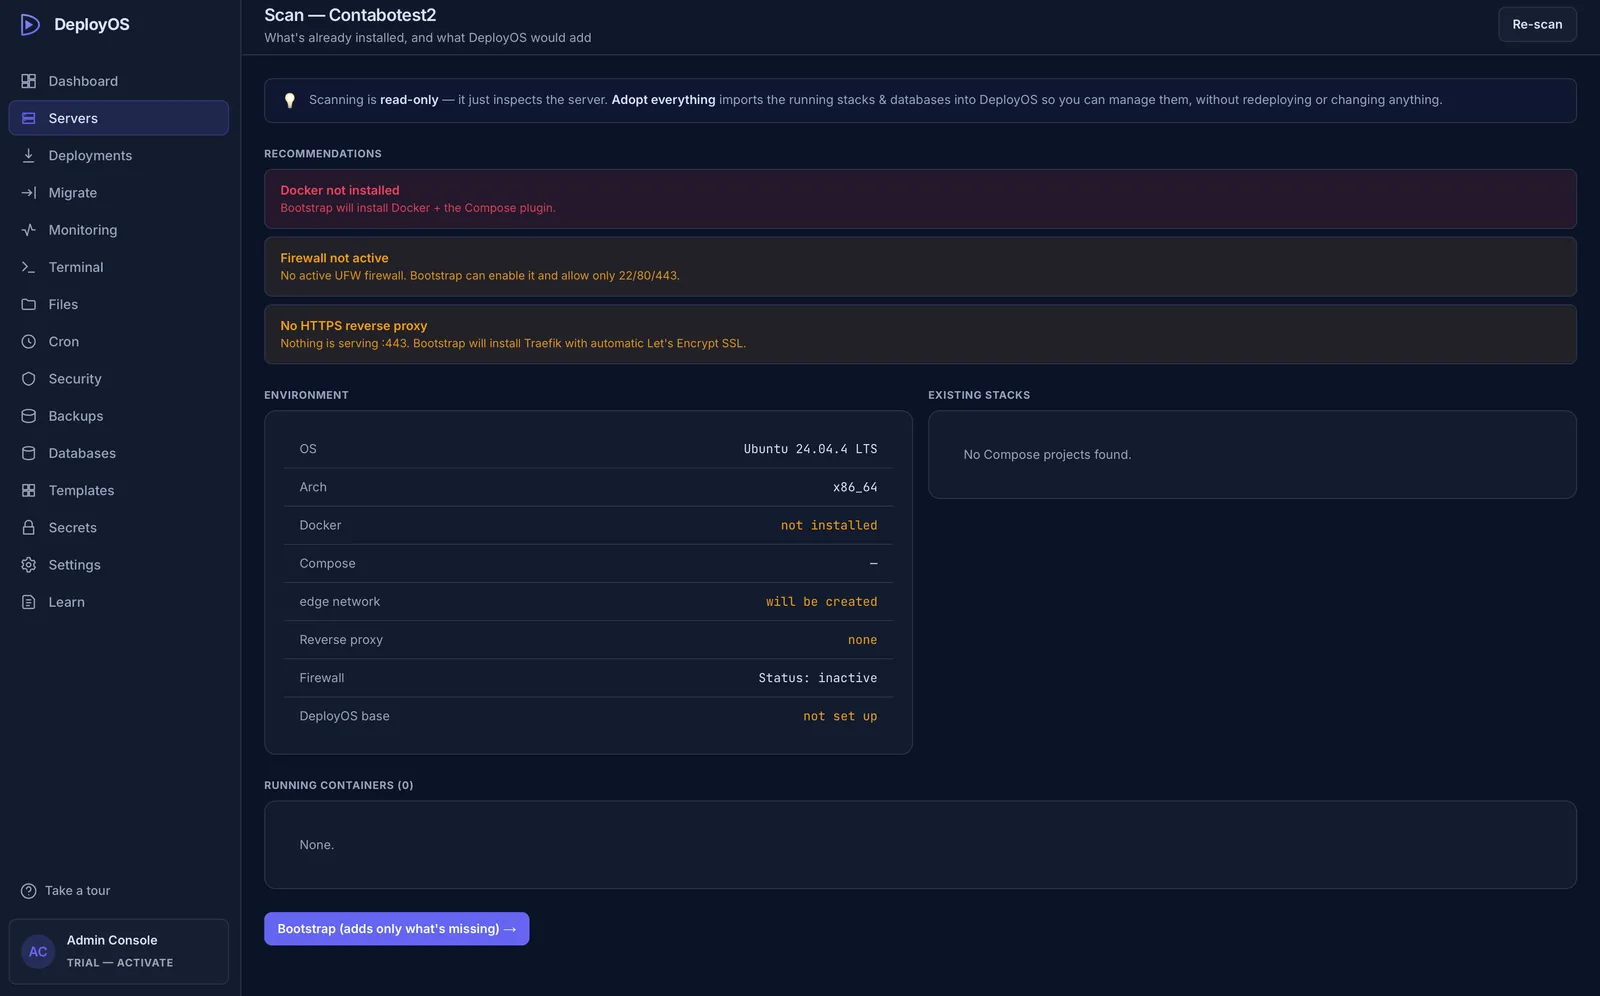Select Monitoring from the sidebar
1600x996 pixels.
click(119, 230)
